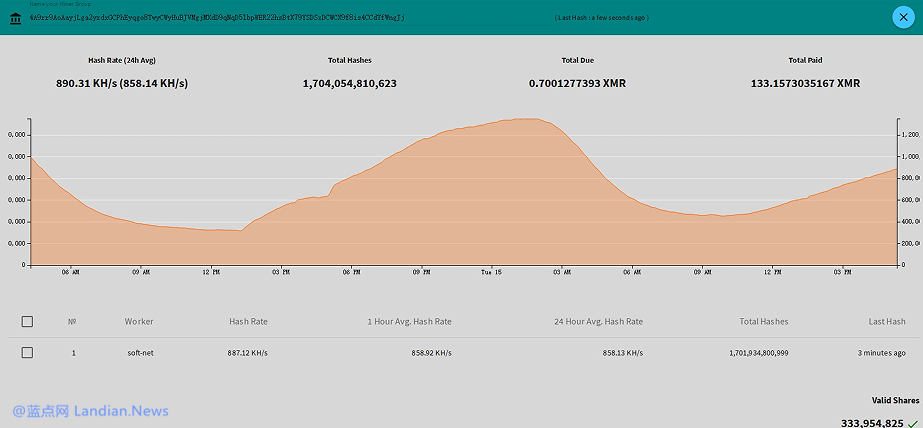The image size is (923, 428).
Task: Sort by 1 Hour Avg. Hash Rate
Action: [410, 321]
